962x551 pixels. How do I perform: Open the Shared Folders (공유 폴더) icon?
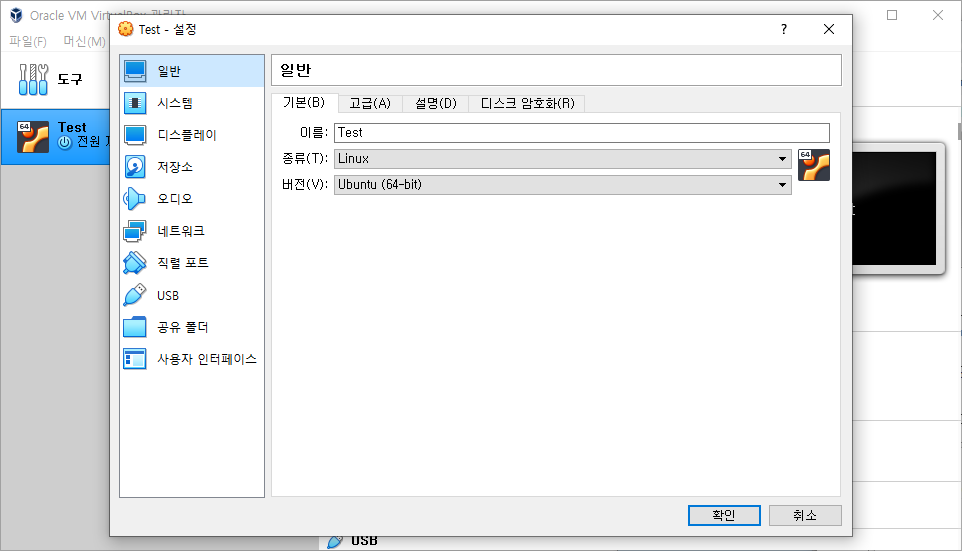[135, 327]
